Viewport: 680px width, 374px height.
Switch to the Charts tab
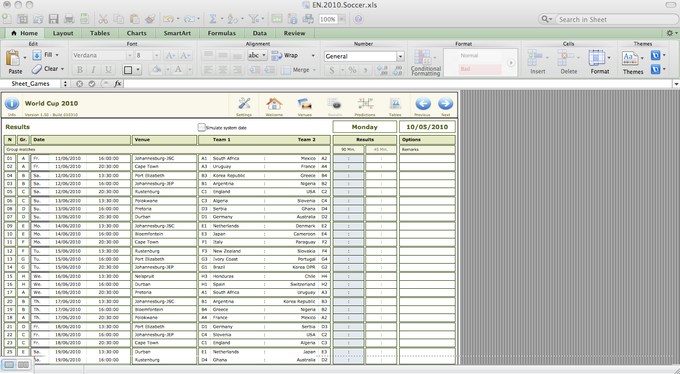pos(137,33)
